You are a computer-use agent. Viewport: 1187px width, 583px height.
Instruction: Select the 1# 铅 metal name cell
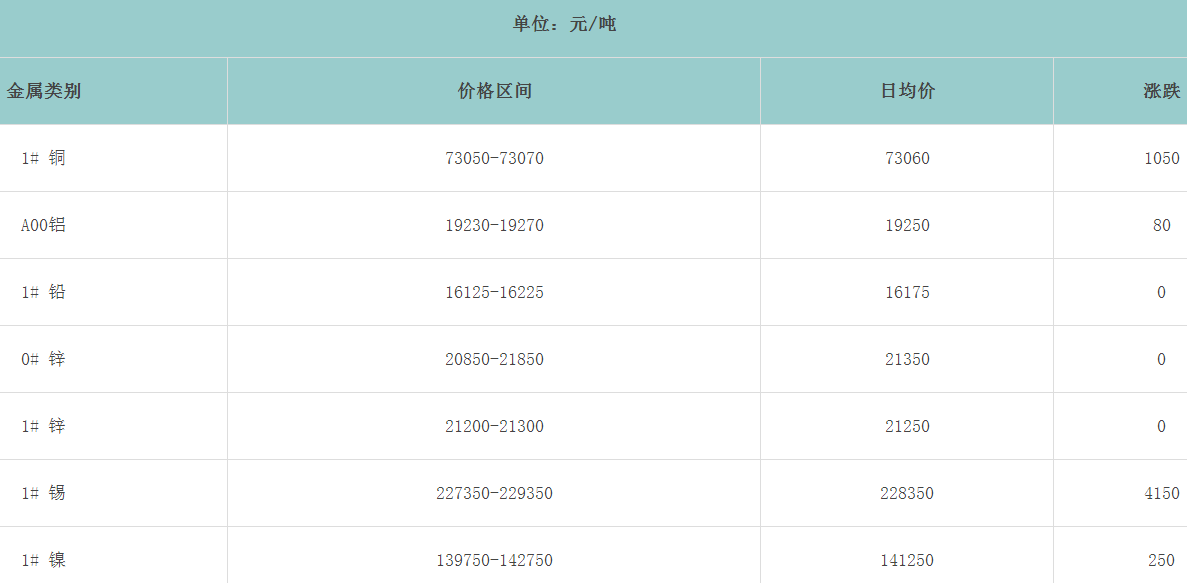click(43, 292)
